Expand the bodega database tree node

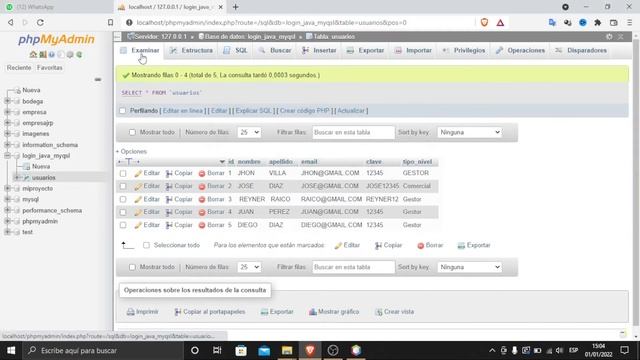click(x=7, y=101)
